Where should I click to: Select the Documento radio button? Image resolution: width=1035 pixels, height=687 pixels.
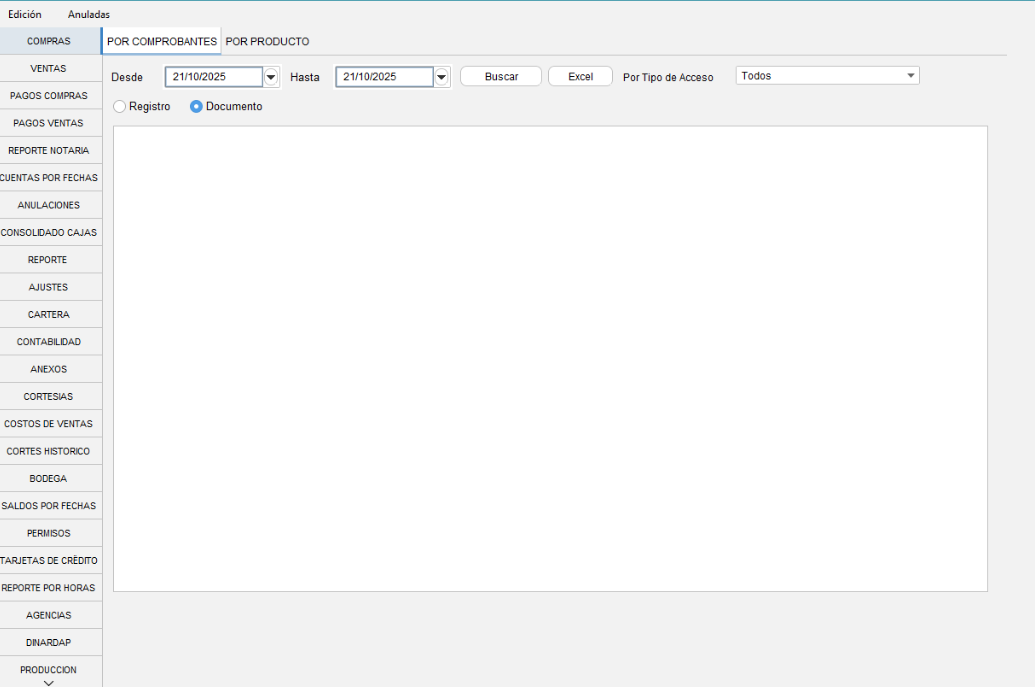(x=197, y=106)
